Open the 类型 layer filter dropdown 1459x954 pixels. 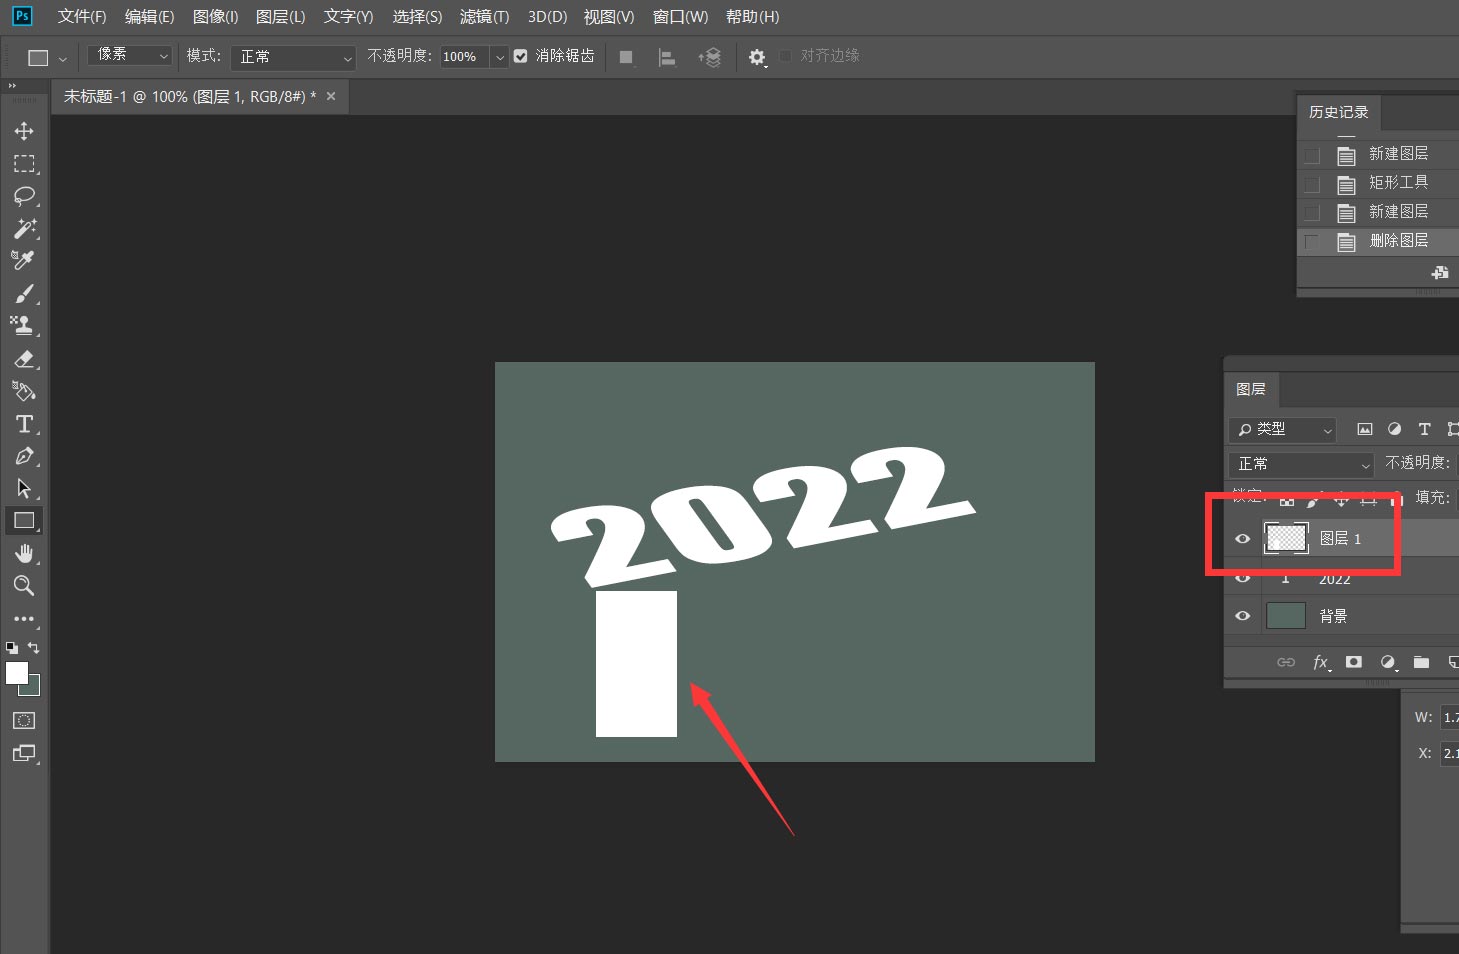(x=1282, y=429)
